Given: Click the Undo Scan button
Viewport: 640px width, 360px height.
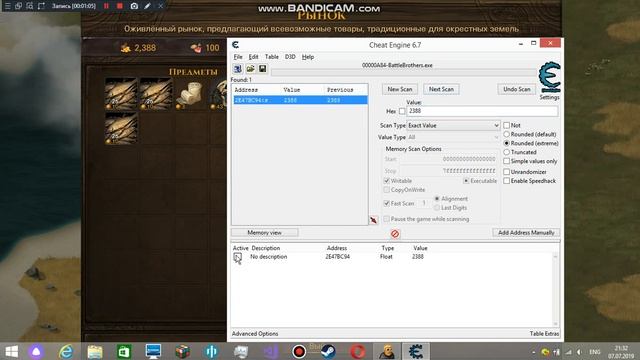Looking at the screenshot, I should [x=516, y=89].
